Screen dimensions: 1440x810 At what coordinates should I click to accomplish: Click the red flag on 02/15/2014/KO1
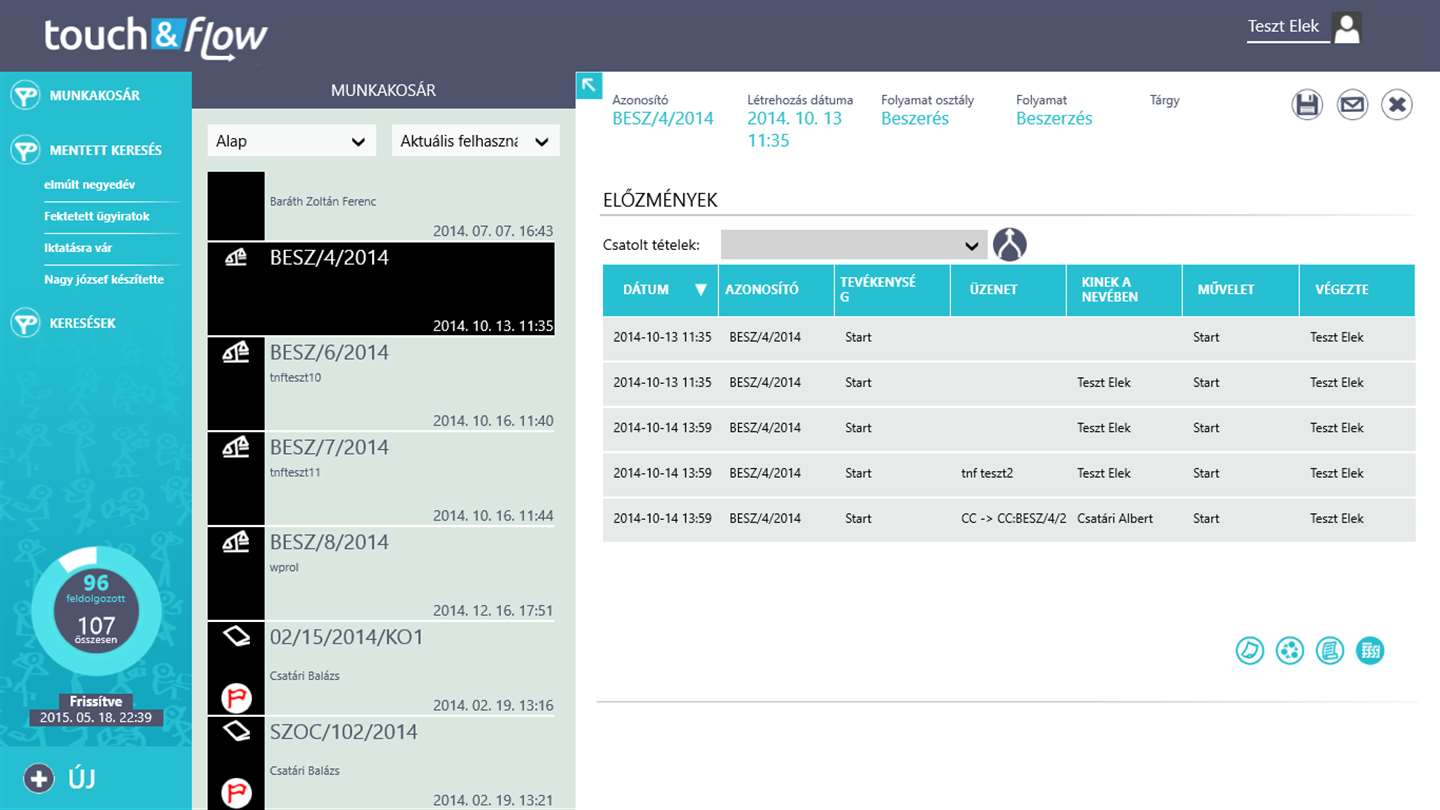(x=236, y=697)
